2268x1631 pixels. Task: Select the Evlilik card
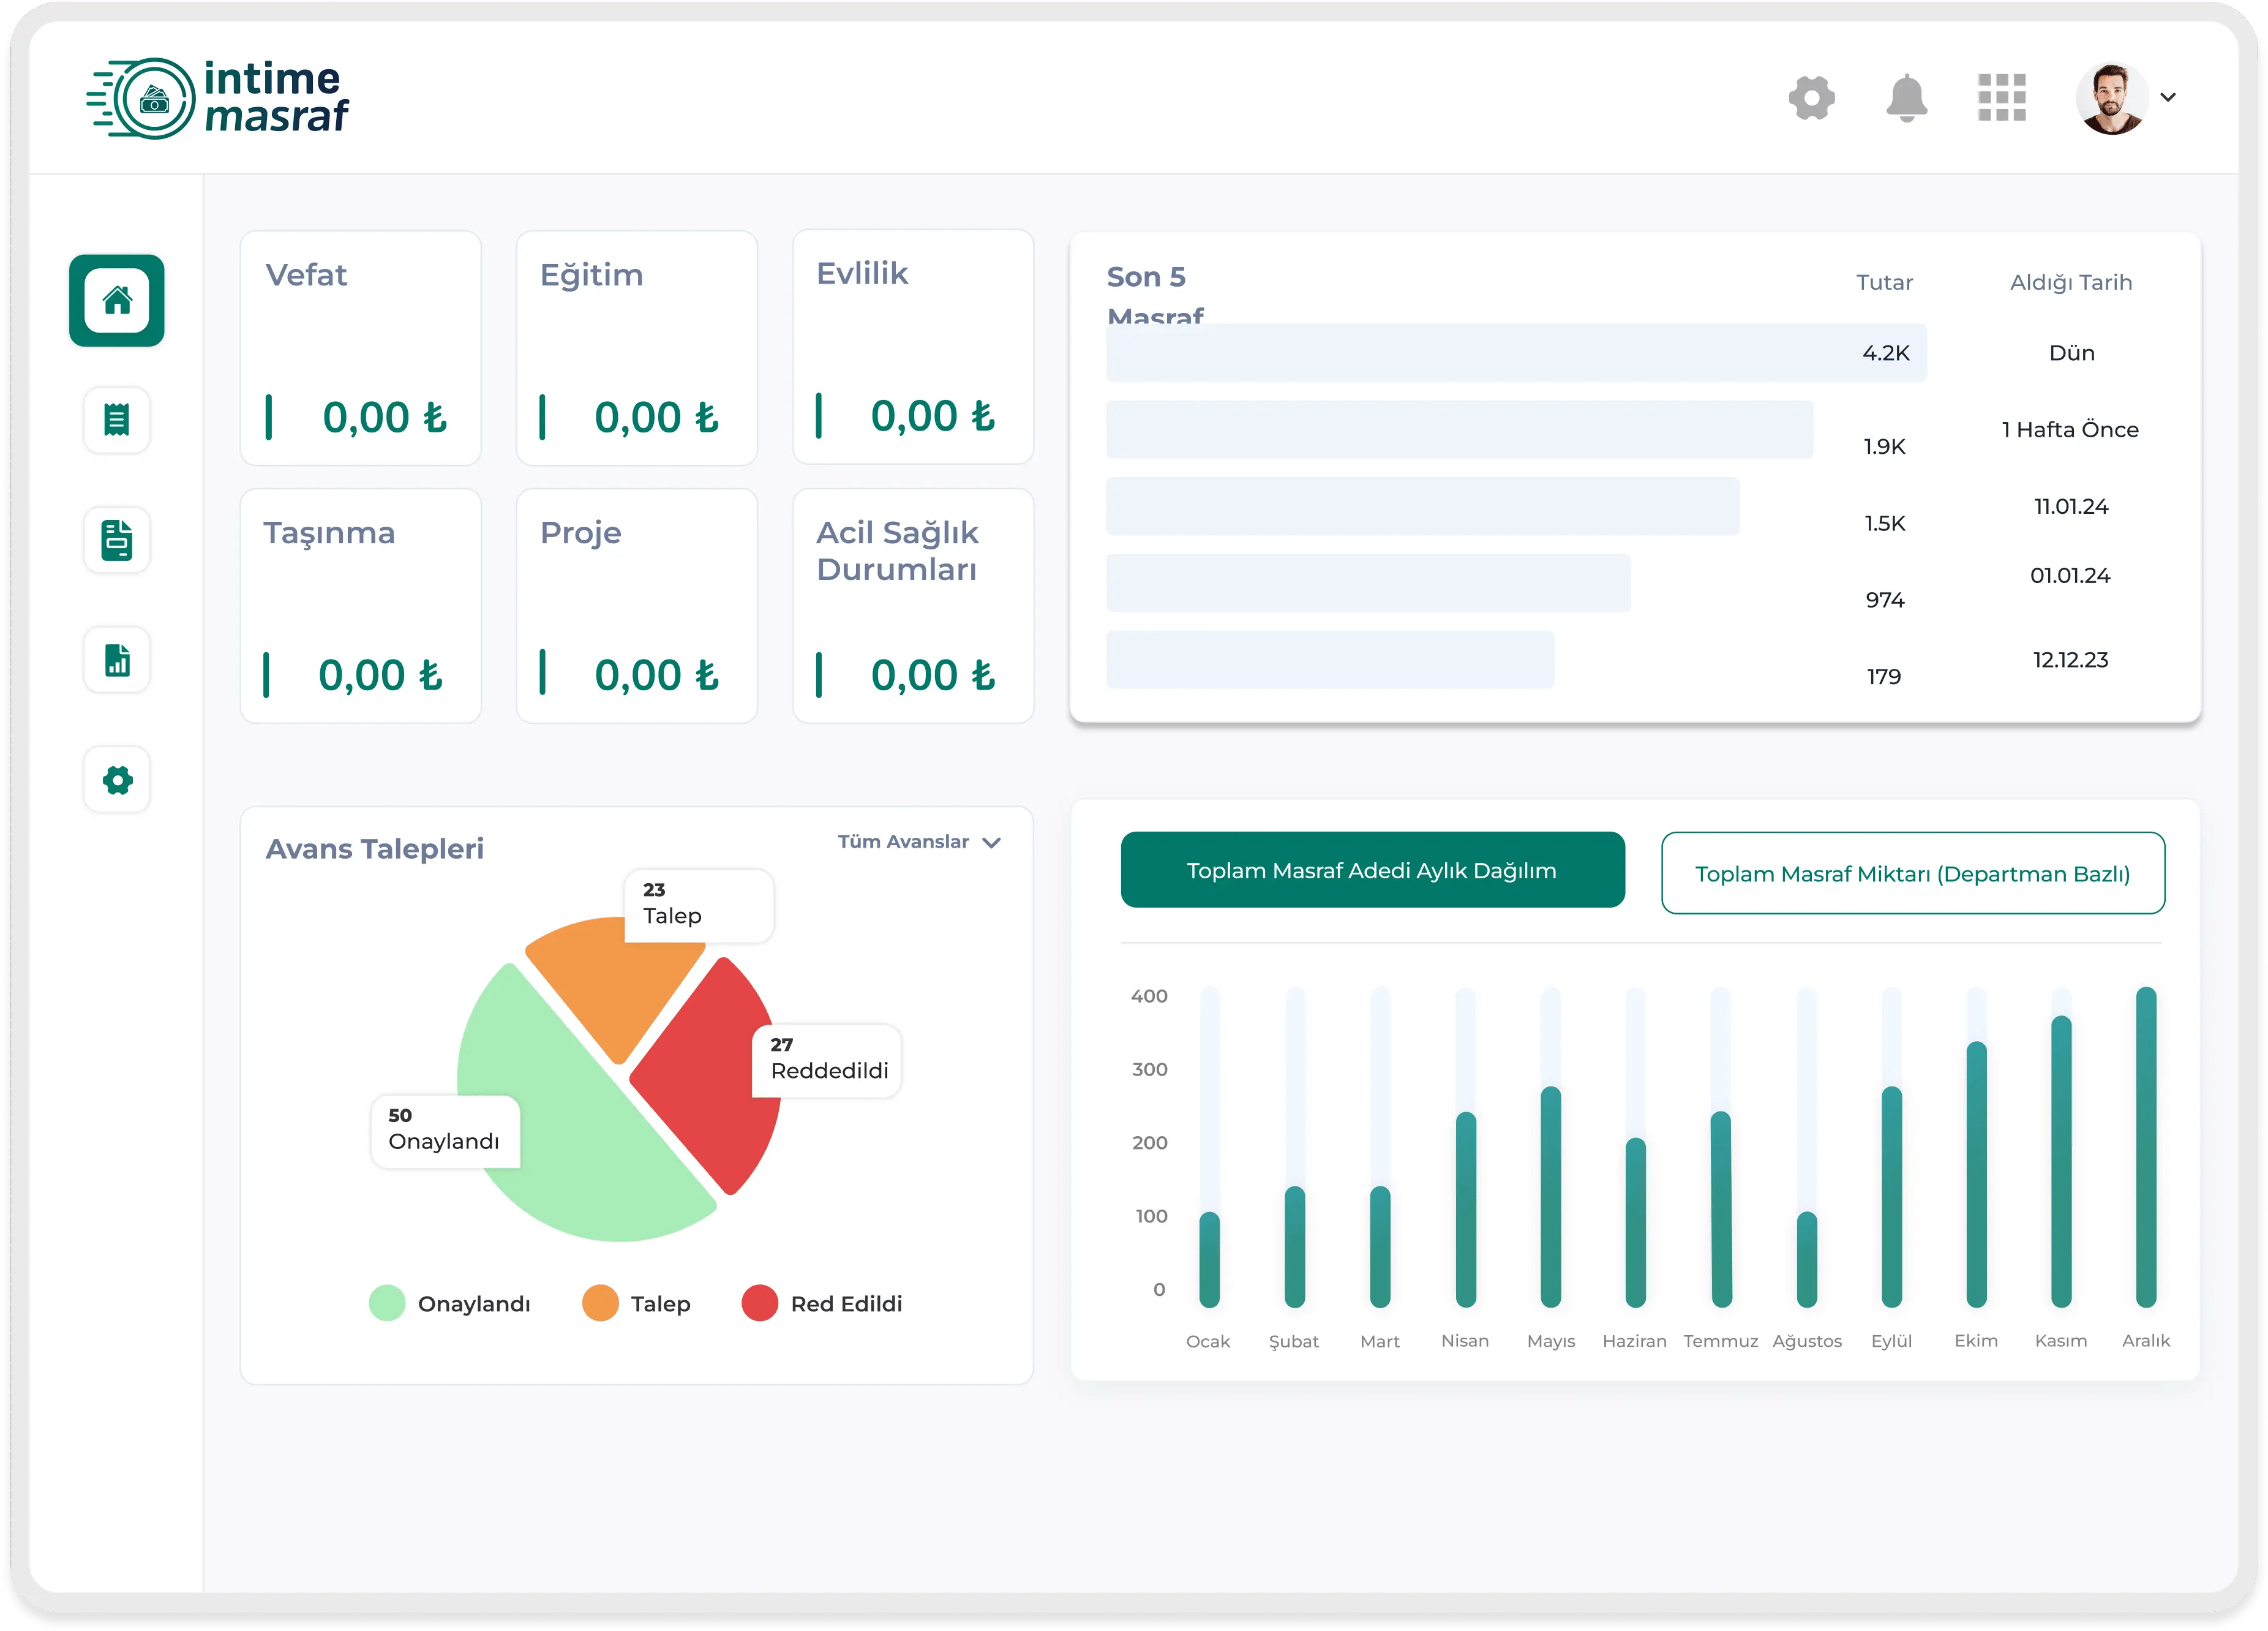tap(913, 347)
